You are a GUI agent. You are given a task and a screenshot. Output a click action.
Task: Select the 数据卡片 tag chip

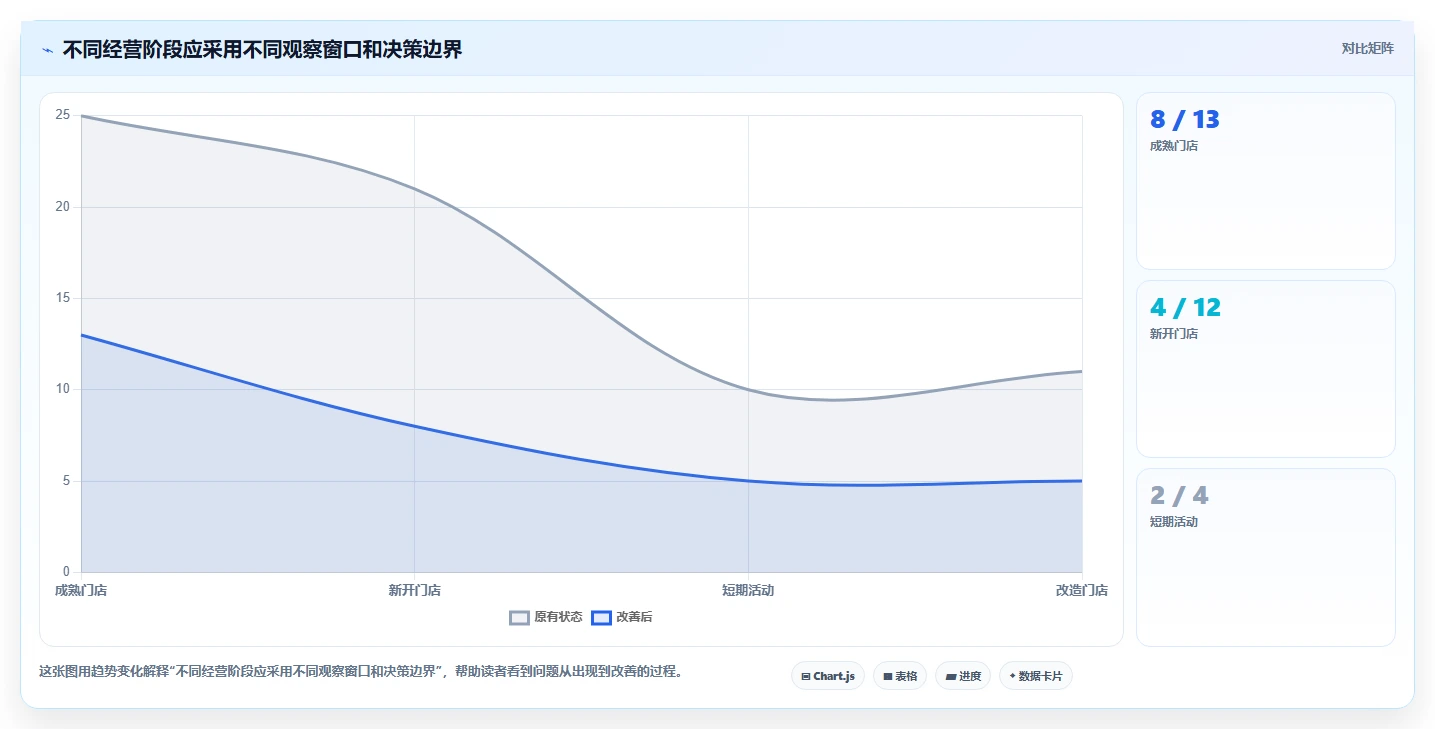1036,676
